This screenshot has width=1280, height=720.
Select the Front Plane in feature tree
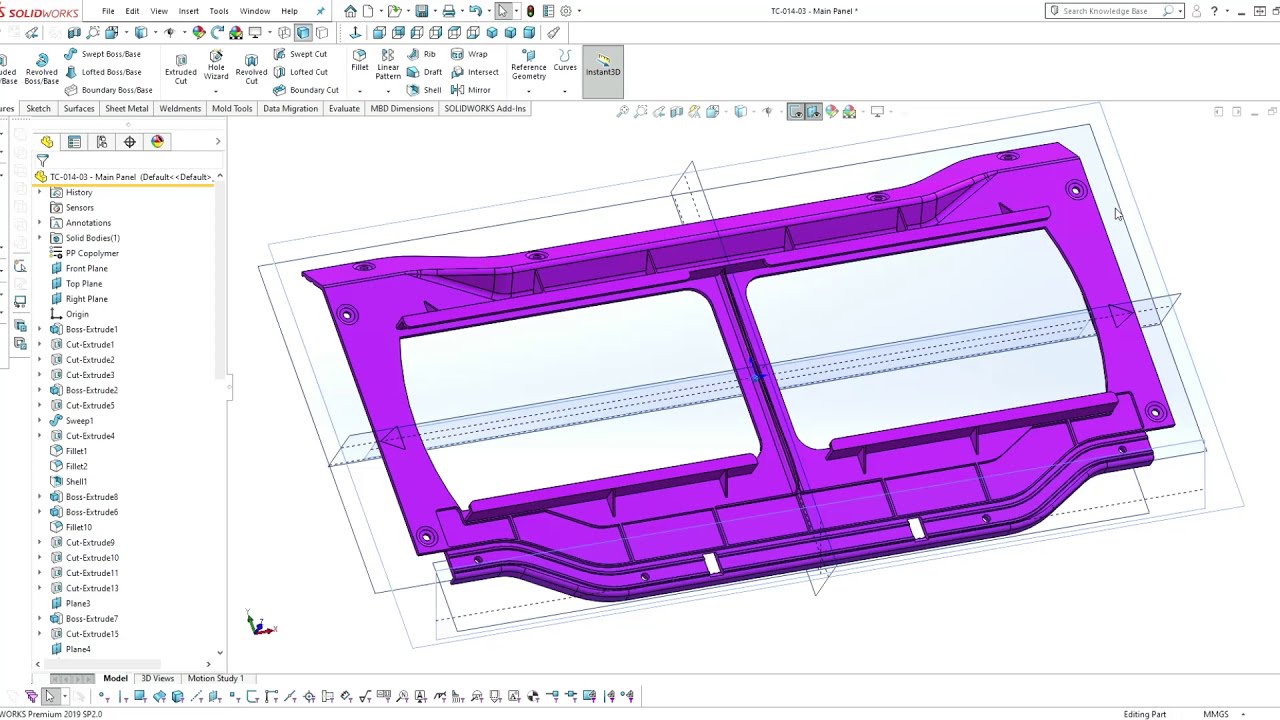86,268
